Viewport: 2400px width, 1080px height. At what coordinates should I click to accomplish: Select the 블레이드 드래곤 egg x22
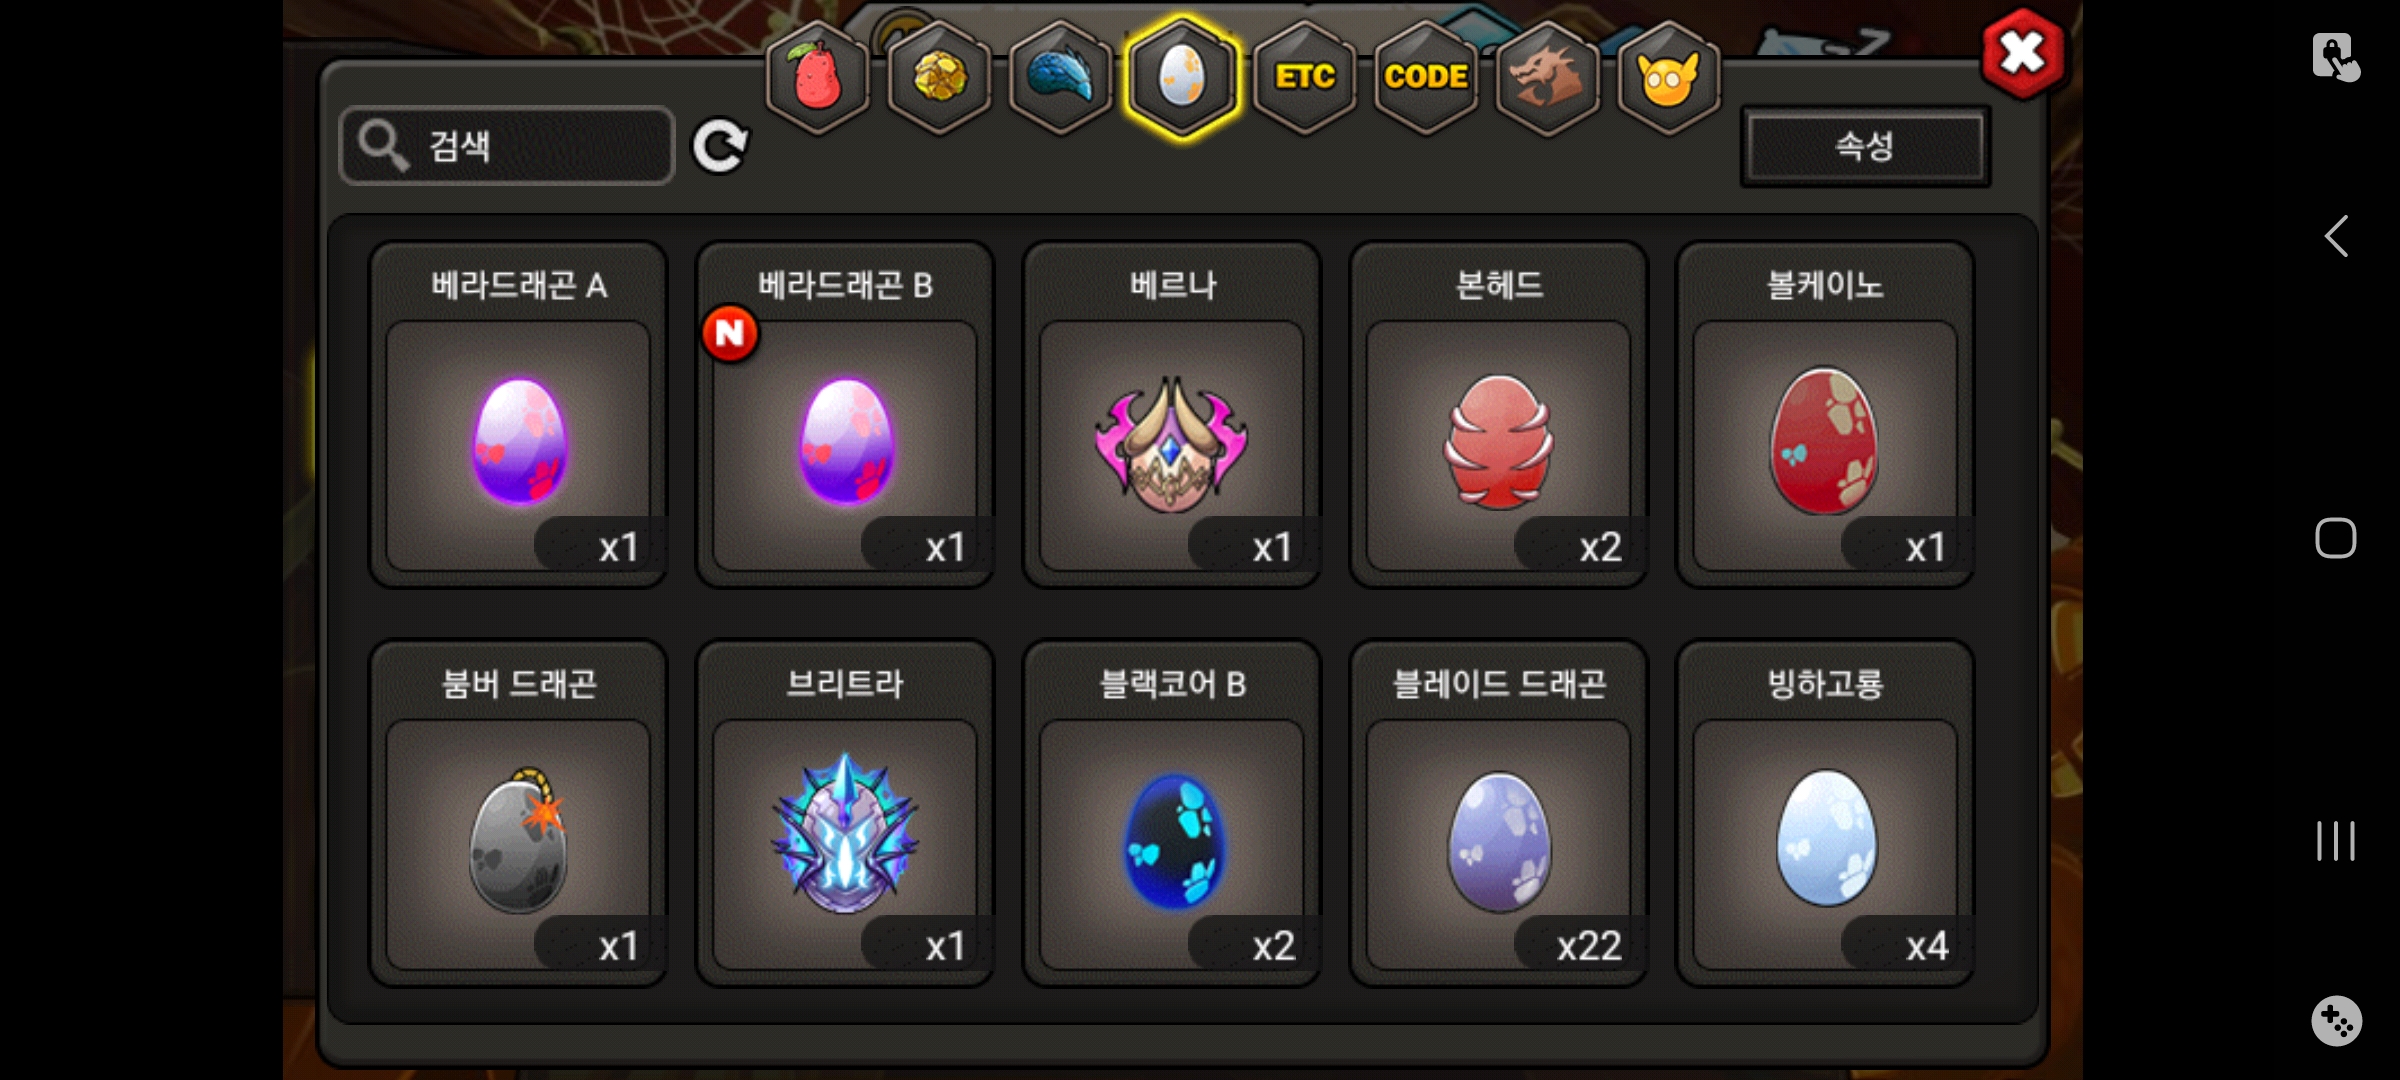click(x=1498, y=813)
